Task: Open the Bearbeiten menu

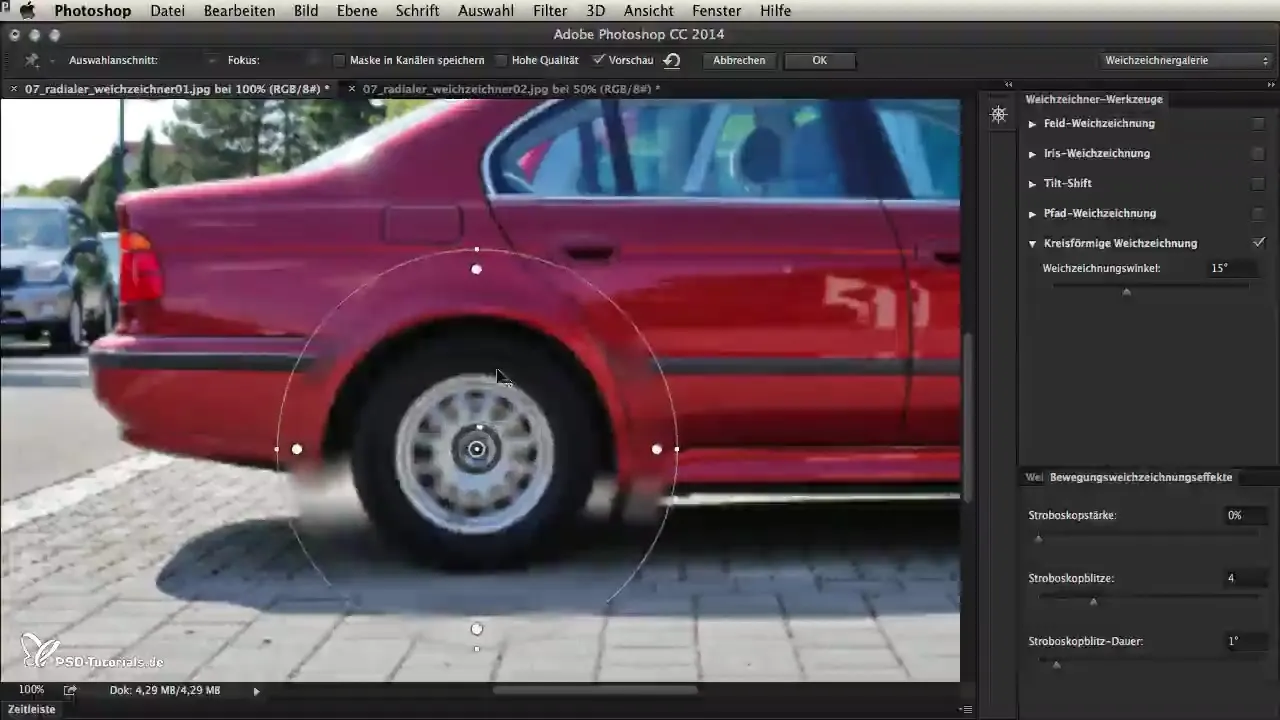Action: point(239,11)
